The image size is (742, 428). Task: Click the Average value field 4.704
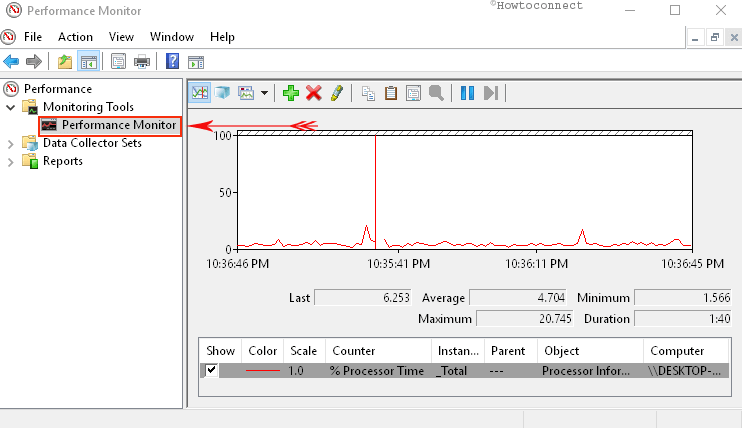point(518,297)
